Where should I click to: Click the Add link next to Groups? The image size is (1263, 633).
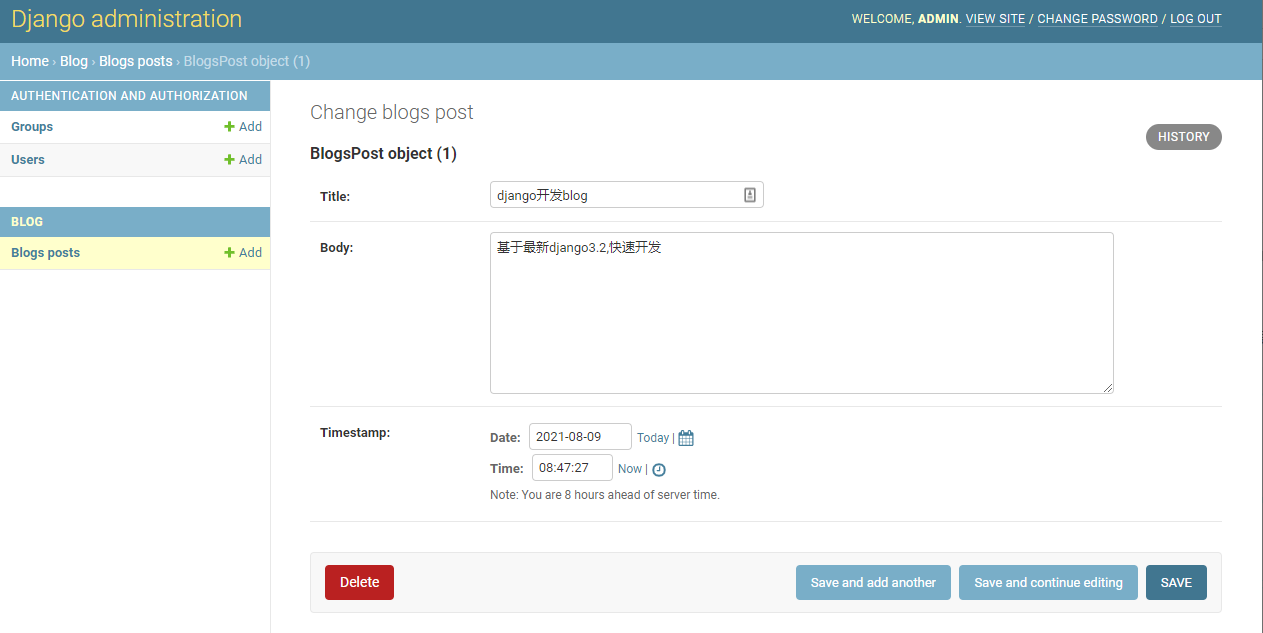243,127
